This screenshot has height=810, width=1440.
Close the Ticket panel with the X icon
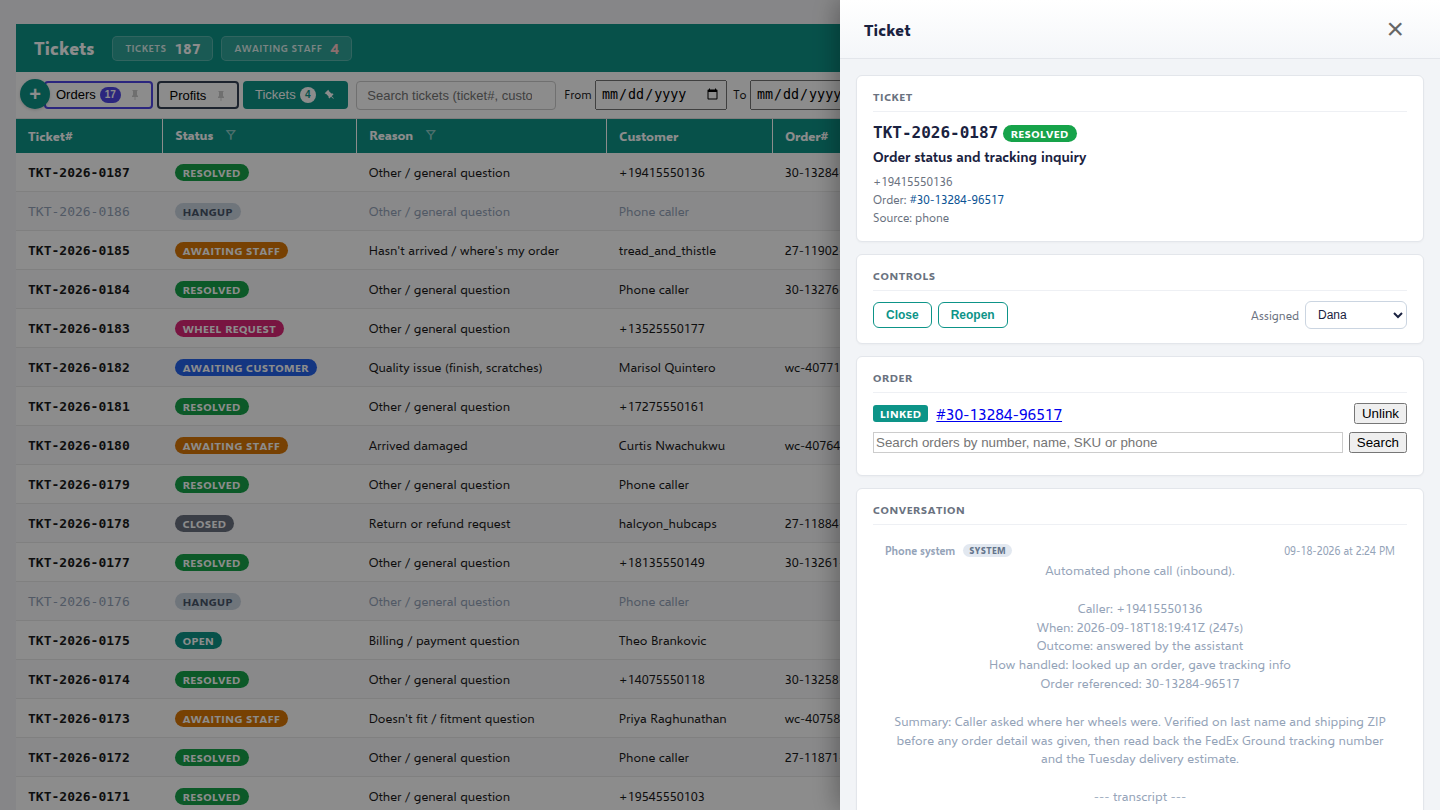click(1395, 29)
